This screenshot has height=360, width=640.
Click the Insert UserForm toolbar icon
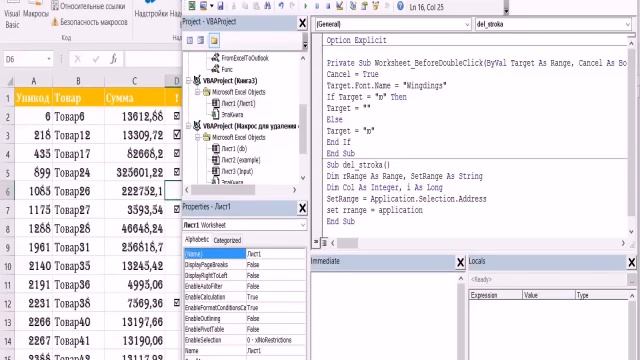(203, 6)
